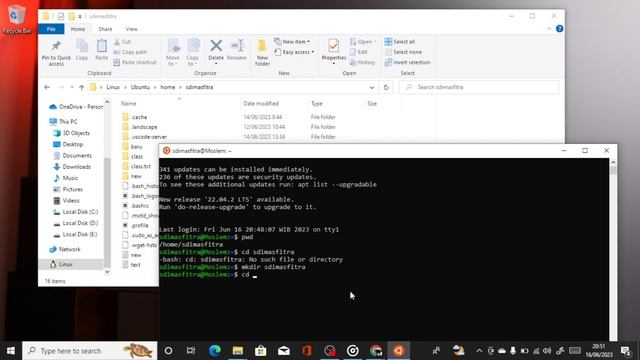The image size is (640, 360).
Task: Click the Edit command in Open group
Action: (x=359, y=52)
